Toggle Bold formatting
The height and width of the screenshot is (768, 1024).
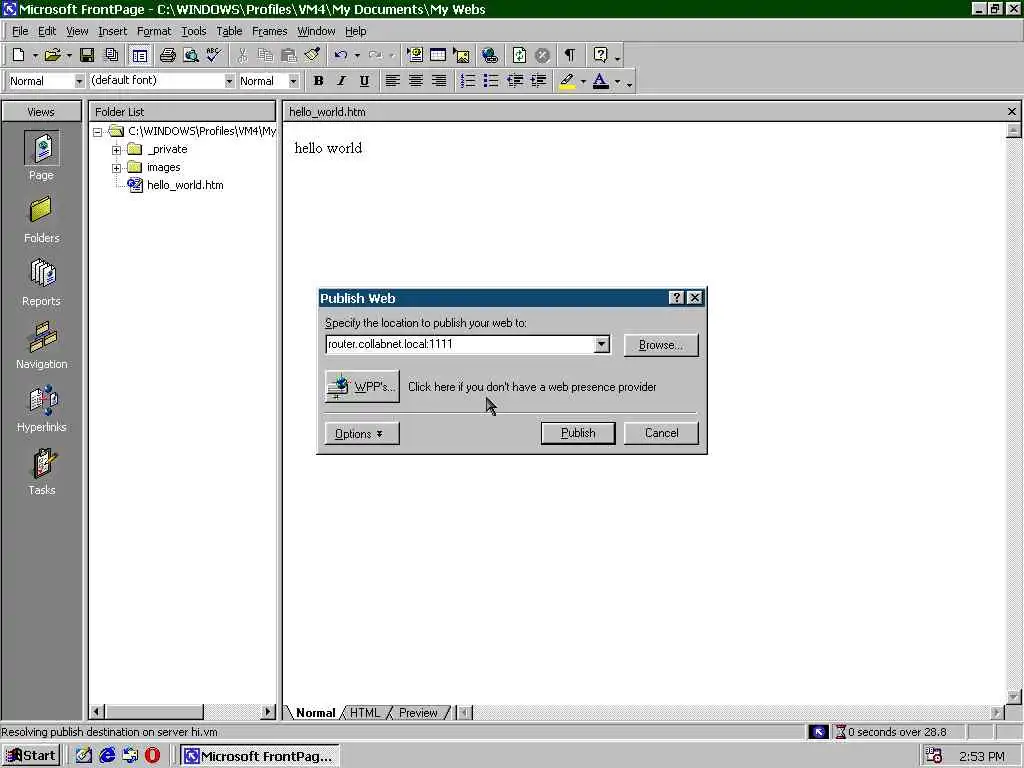pyautogui.click(x=318, y=81)
